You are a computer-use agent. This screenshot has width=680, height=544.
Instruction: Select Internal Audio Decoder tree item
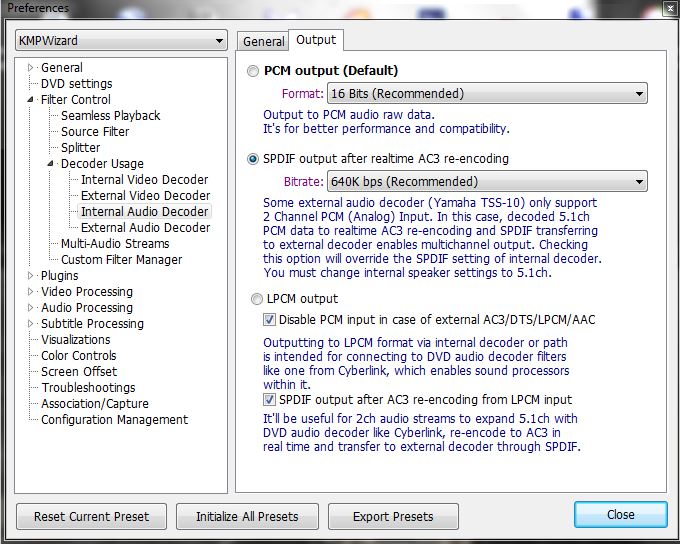pyautogui.click(x=144, y=212)
